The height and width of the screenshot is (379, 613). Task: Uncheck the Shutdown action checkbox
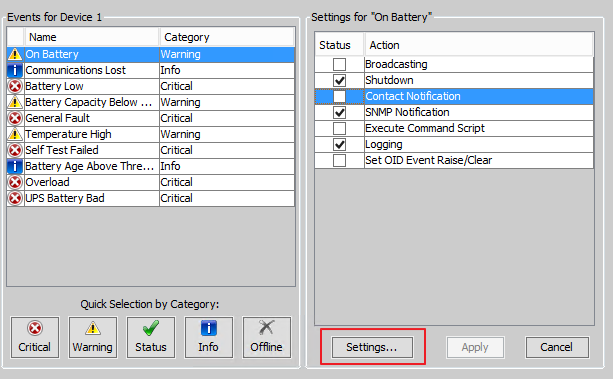339,80
